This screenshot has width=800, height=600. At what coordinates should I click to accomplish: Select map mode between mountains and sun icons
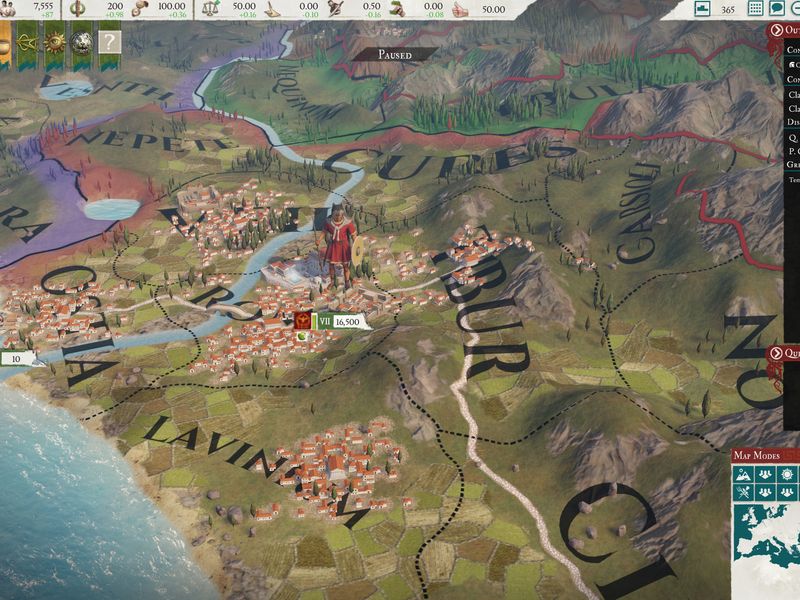(x=765, y=475)
